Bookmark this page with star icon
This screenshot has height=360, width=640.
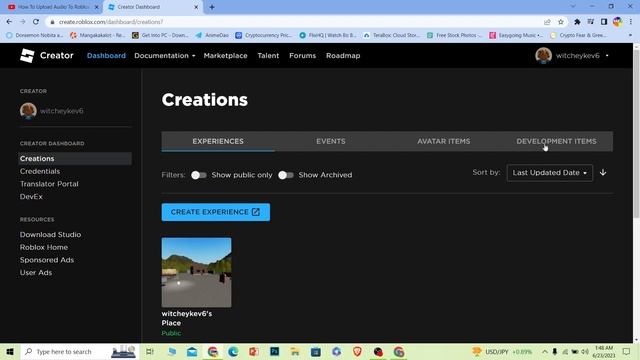pos(561,22)
